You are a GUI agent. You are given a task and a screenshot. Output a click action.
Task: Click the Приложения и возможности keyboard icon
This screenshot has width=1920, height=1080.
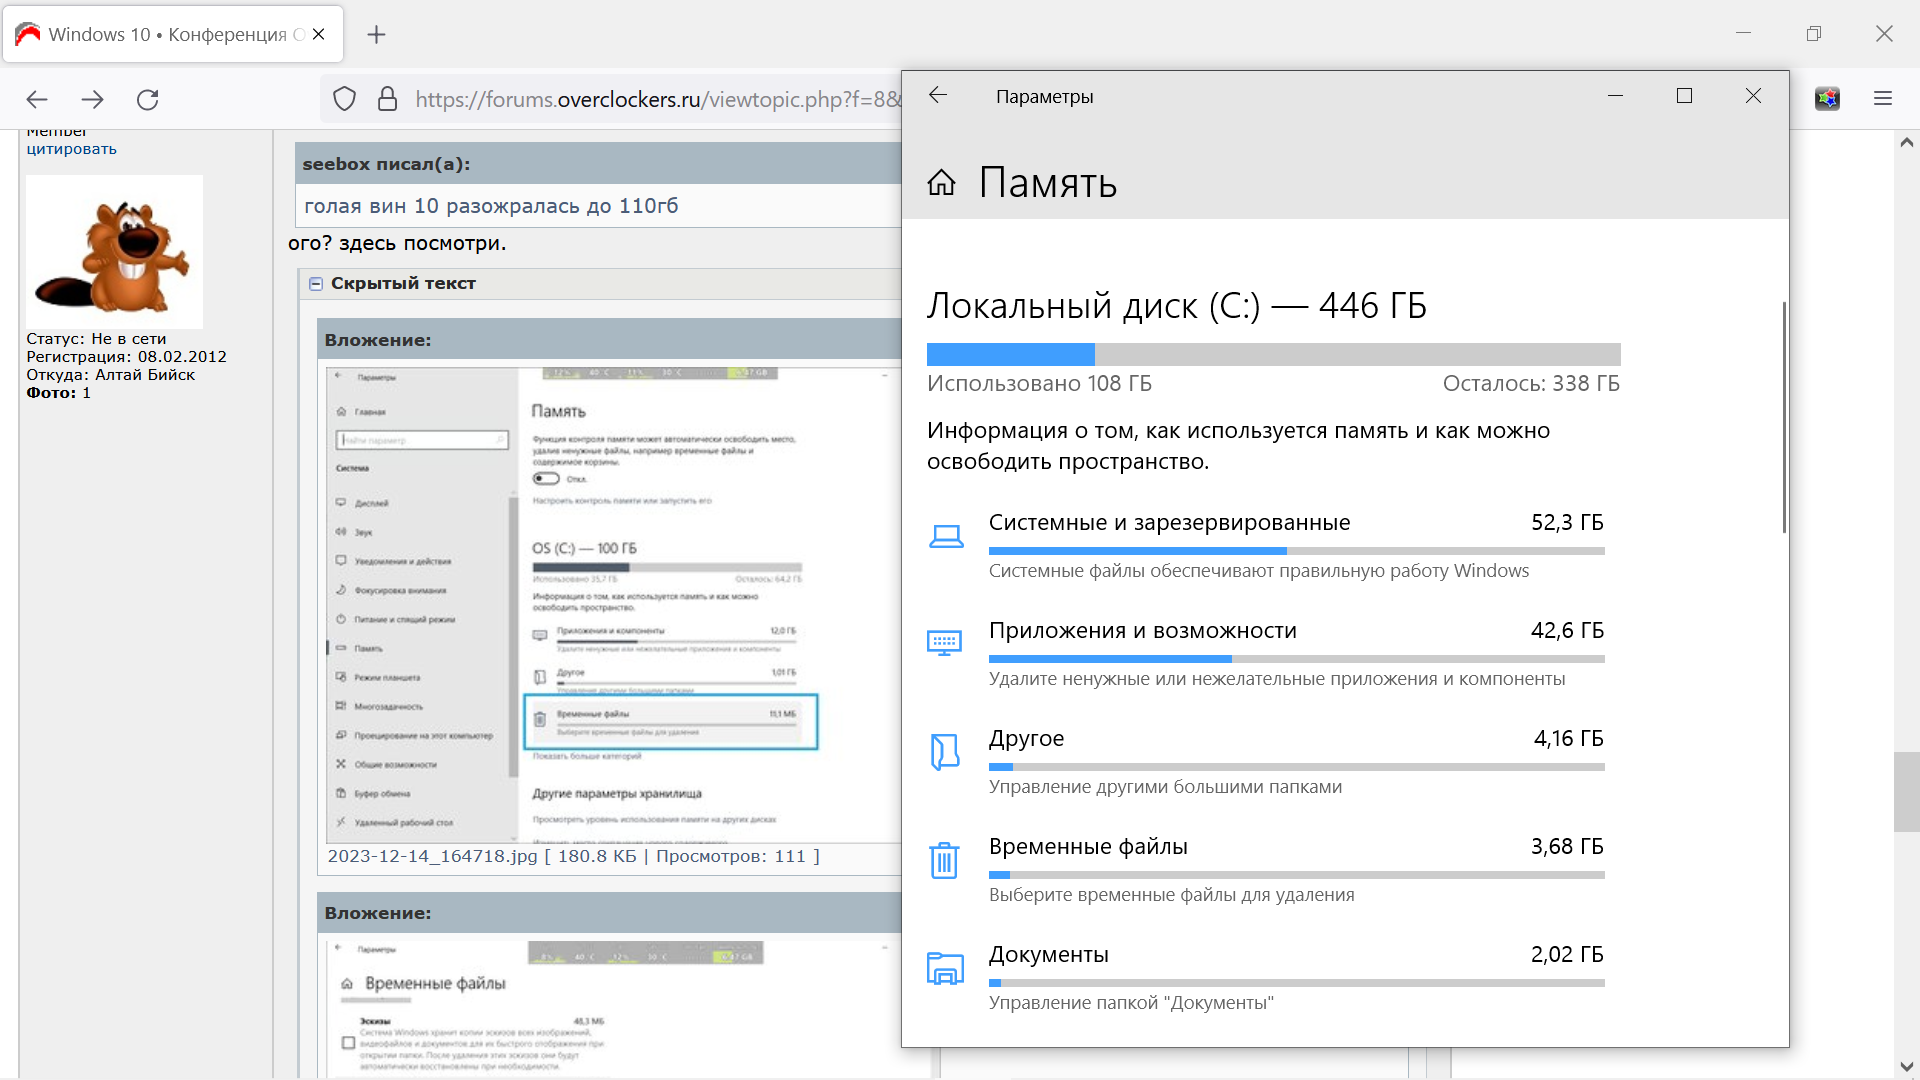[945, 643]
